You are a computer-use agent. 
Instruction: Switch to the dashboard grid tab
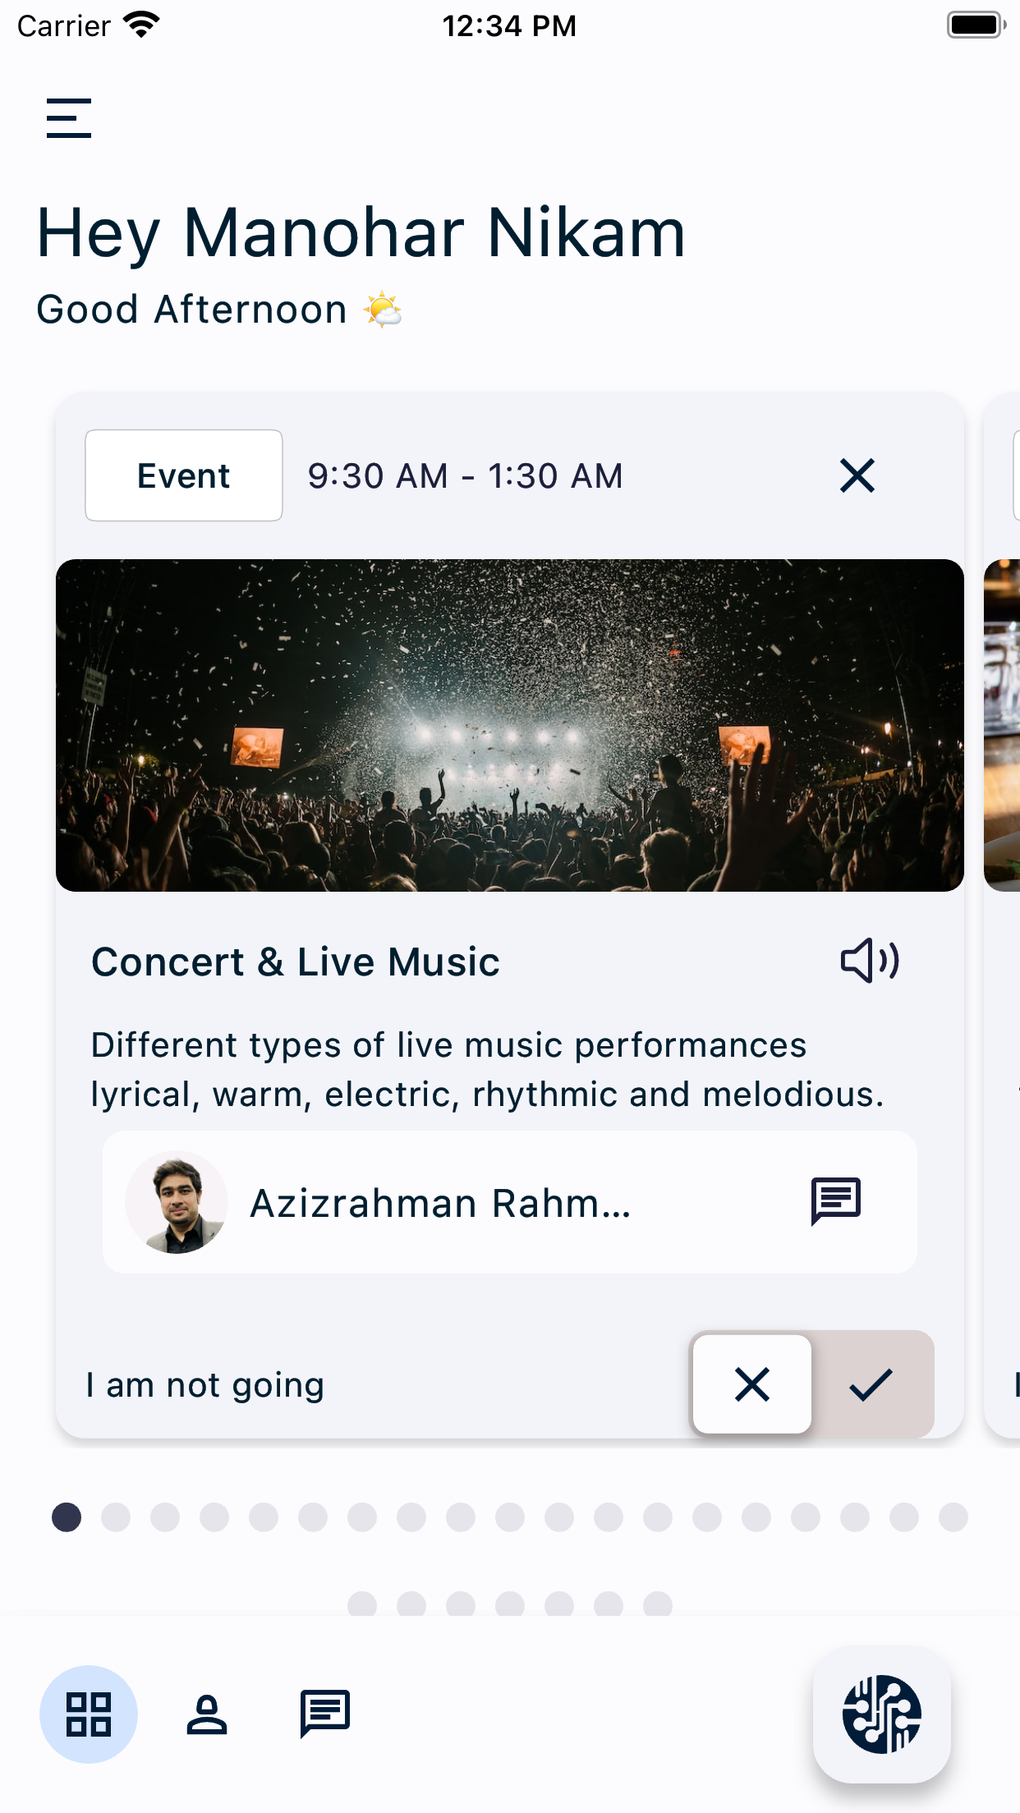tap(88, 1714)
